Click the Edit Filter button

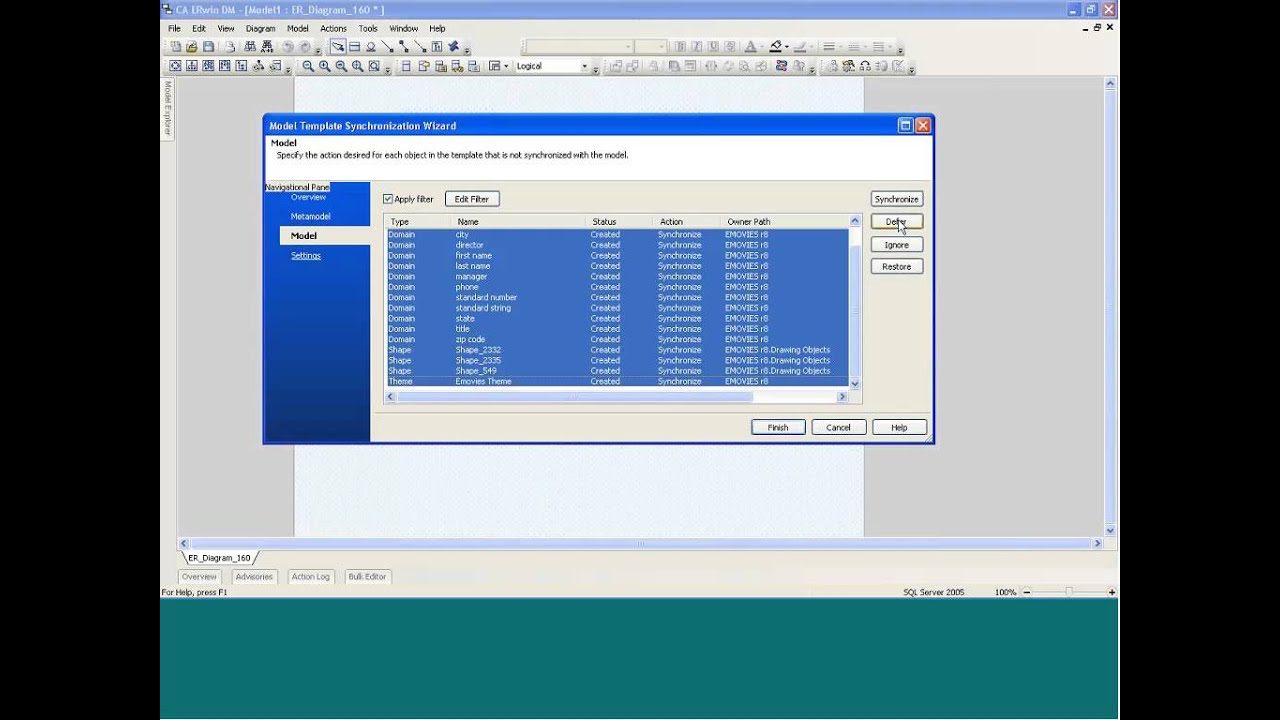pos(472,199)
